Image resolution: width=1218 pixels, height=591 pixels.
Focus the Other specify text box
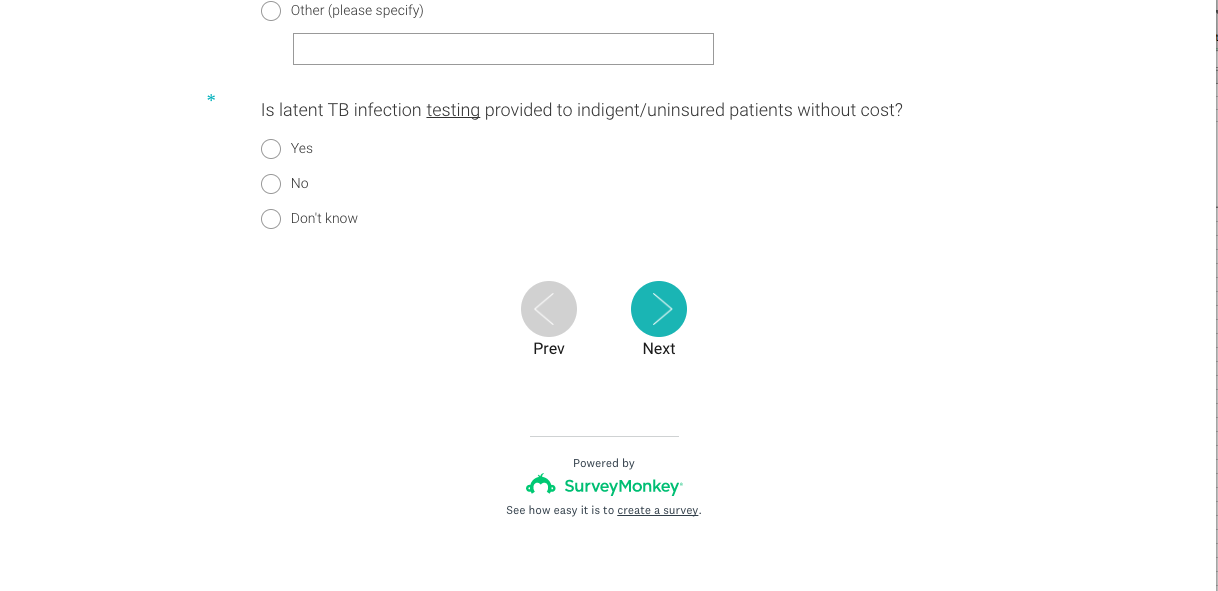(x=503, y=49)
